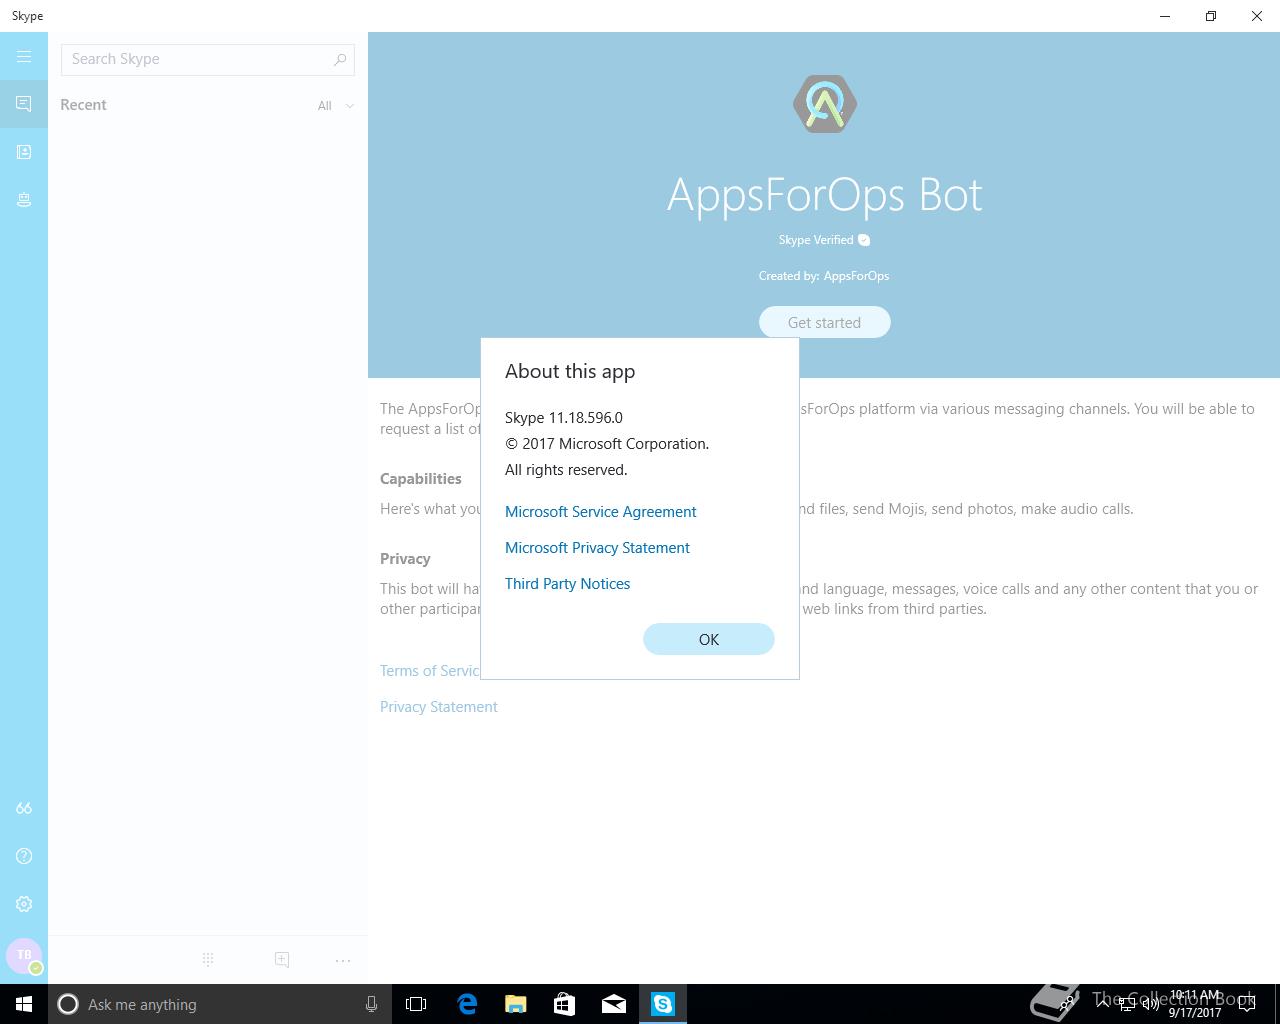Viewport: 1280px width, 1024px height.
Task: Click the 'Skype 11.18.596.0' version text
Action: pos(564,418)
